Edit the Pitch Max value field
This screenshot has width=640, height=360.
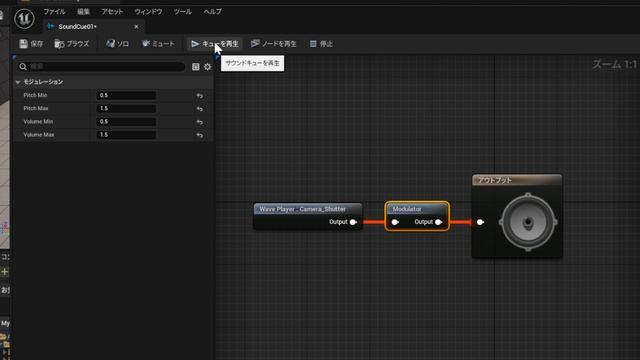126,109
